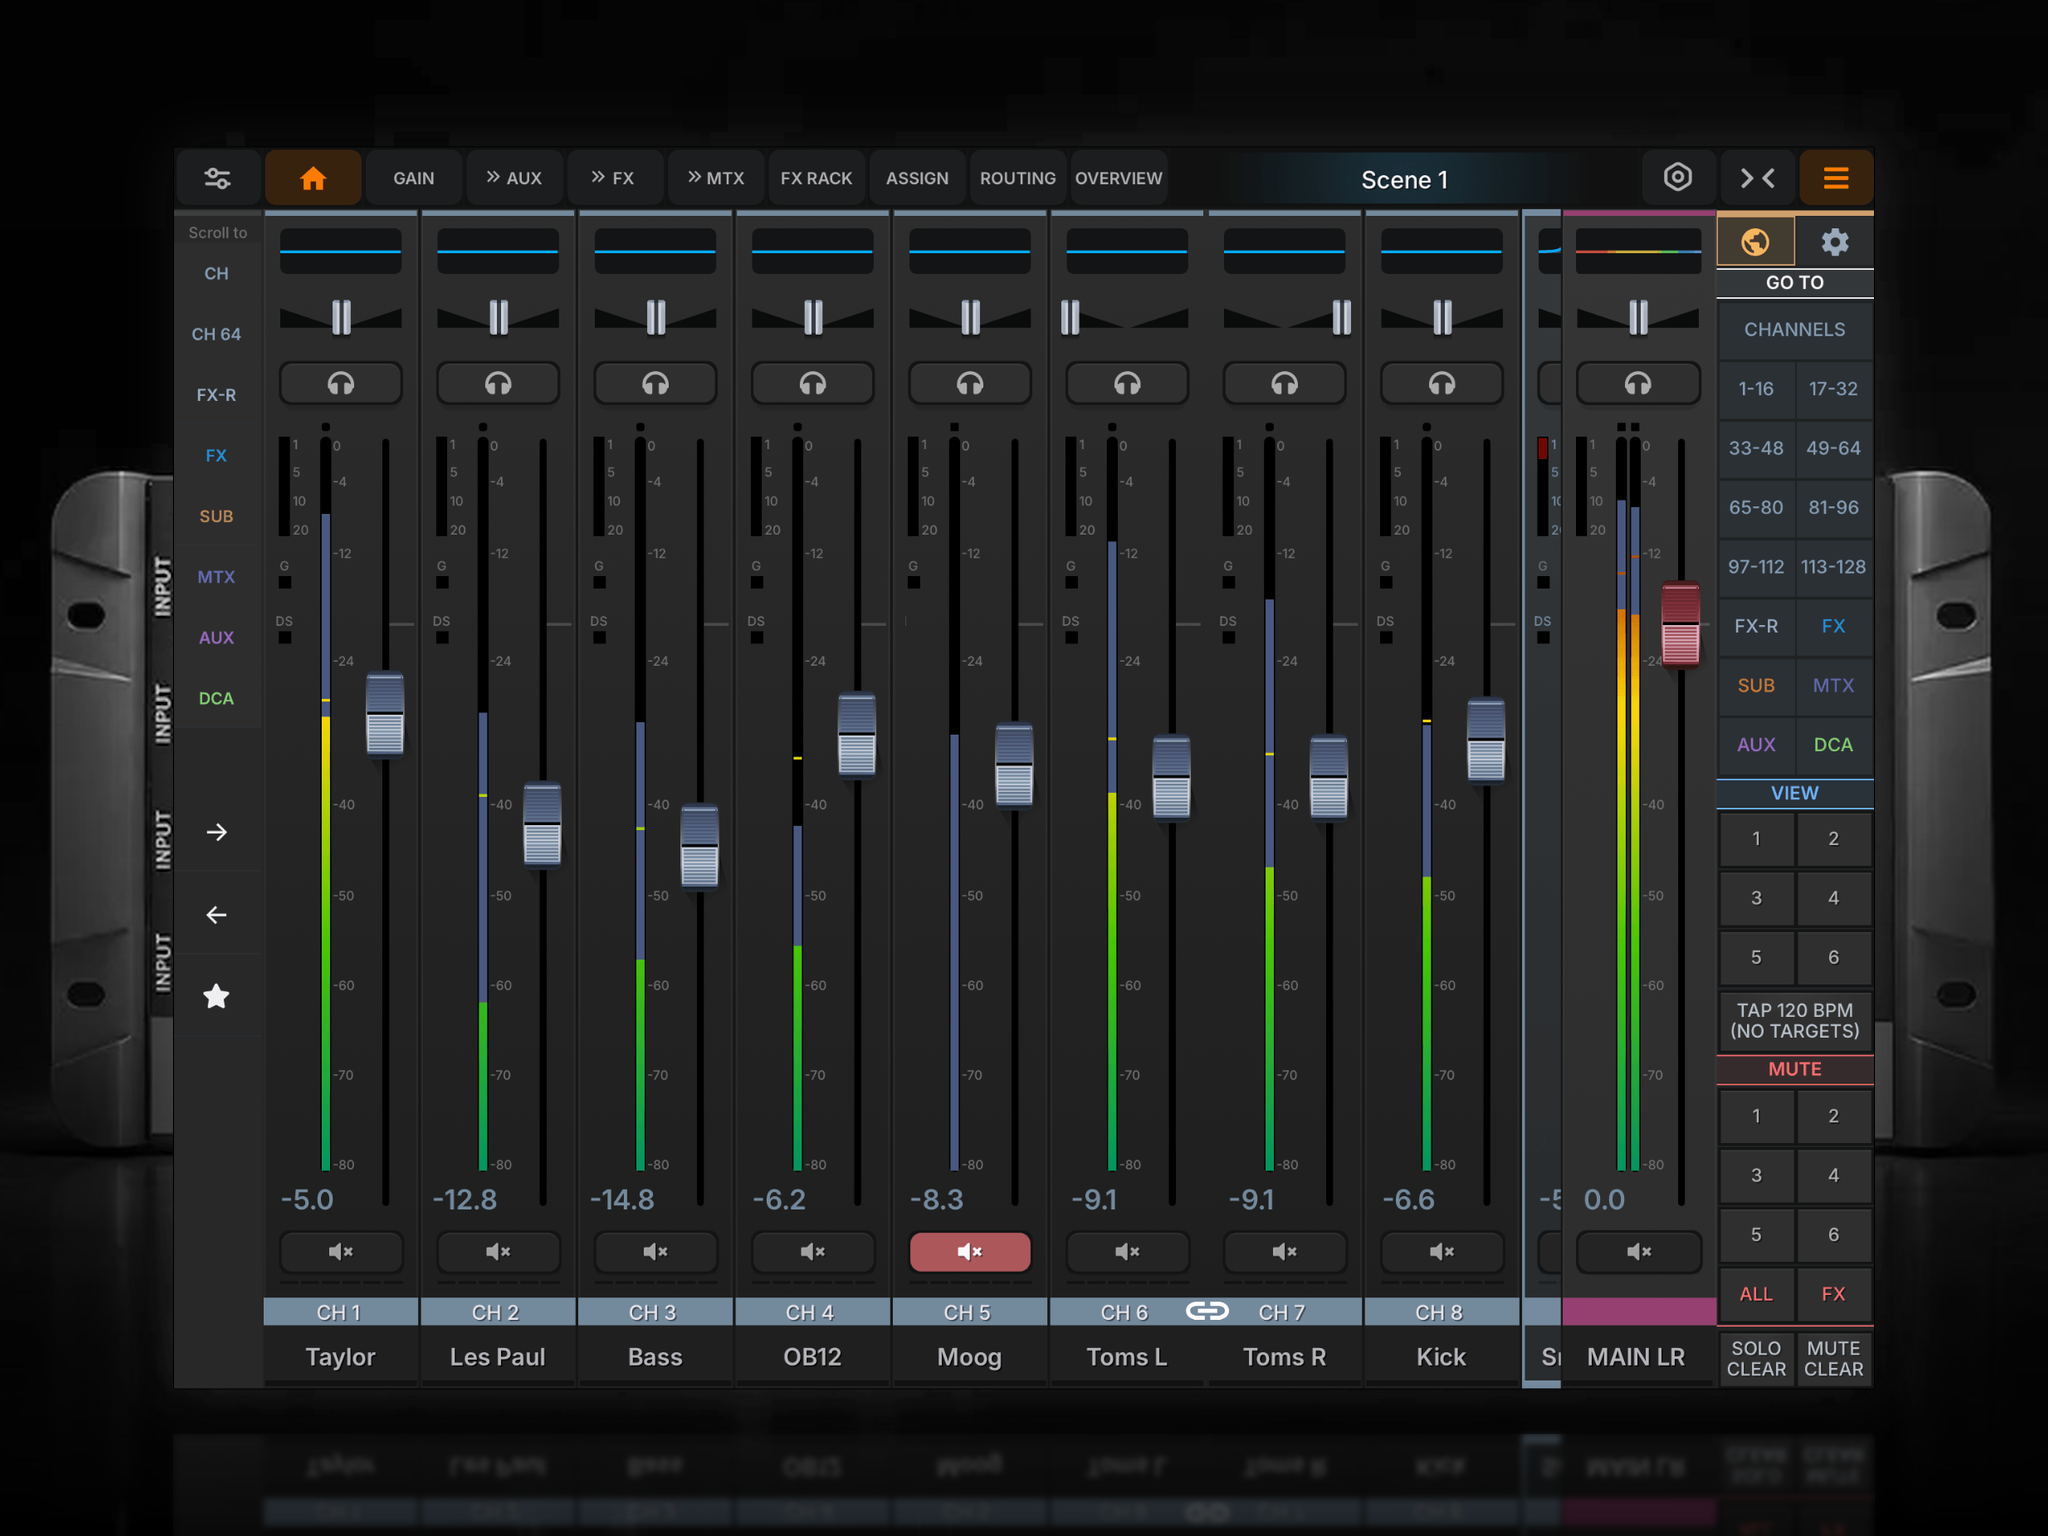2048x1536 pixels.
Task: Tap the TAP 120 BPM button
Action: point(1795,1021)
